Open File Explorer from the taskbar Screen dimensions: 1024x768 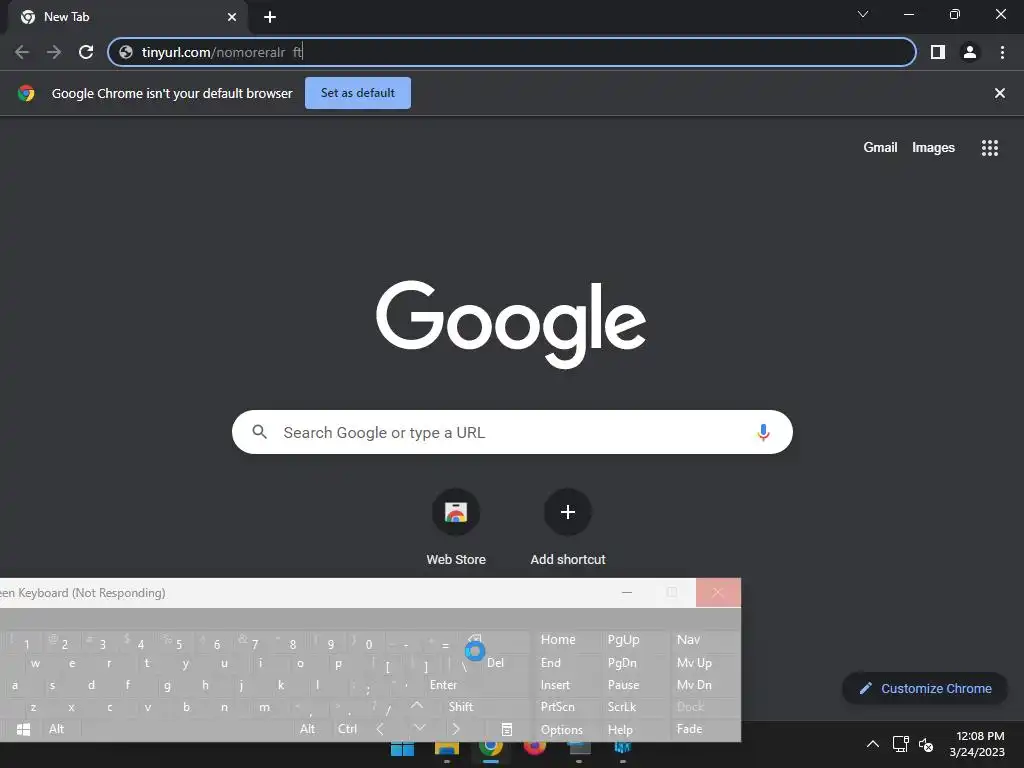coord(447,750)
